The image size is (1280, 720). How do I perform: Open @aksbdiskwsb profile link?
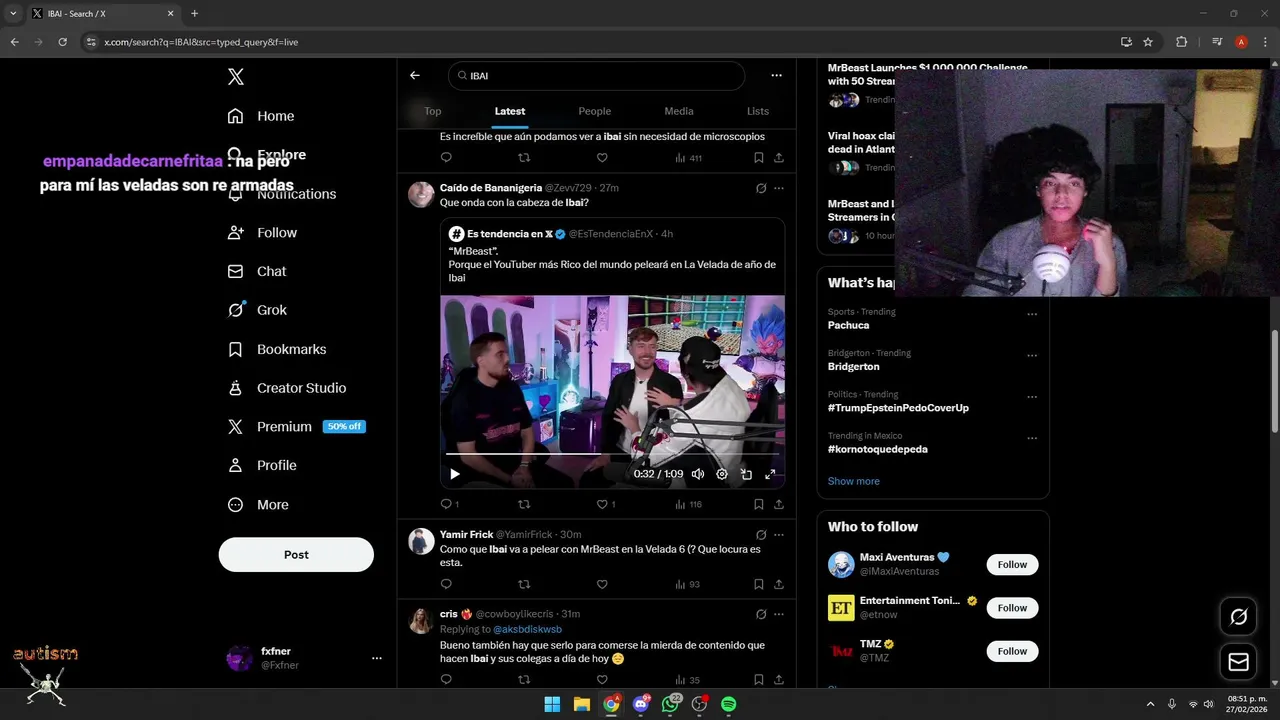point(527,629)
